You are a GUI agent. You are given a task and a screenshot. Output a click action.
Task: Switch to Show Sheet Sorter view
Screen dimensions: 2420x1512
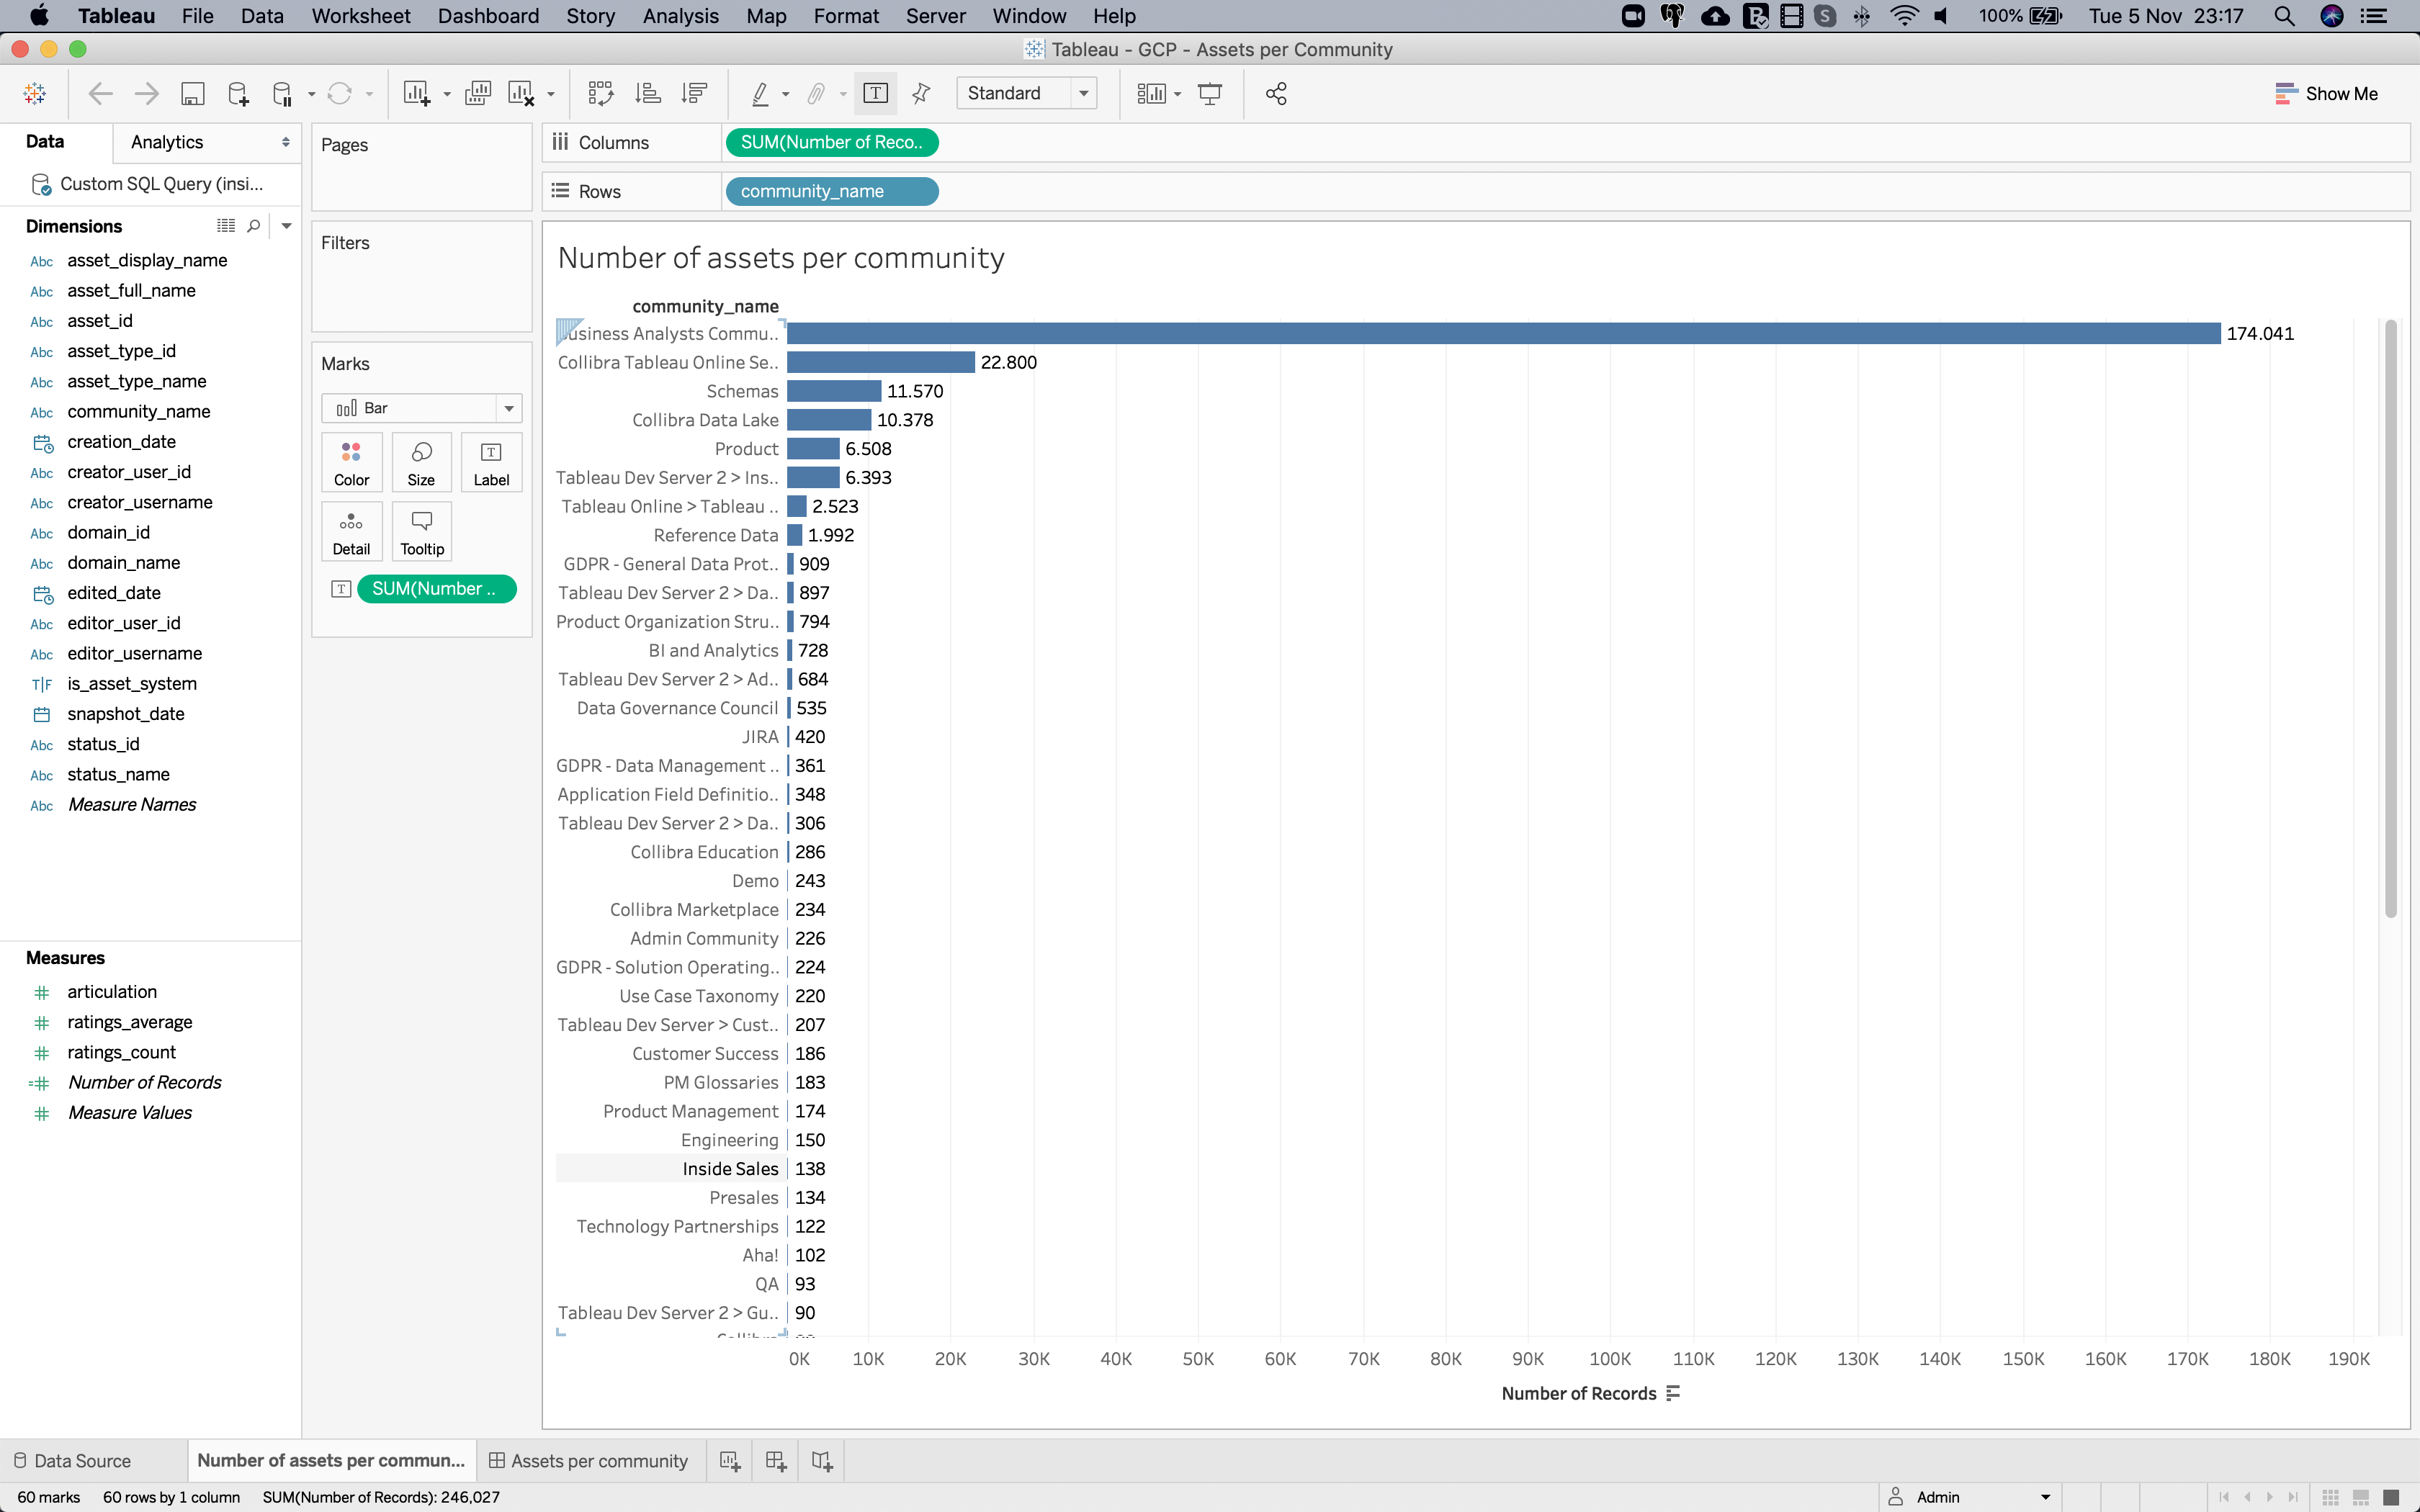coord(2331,1497)
